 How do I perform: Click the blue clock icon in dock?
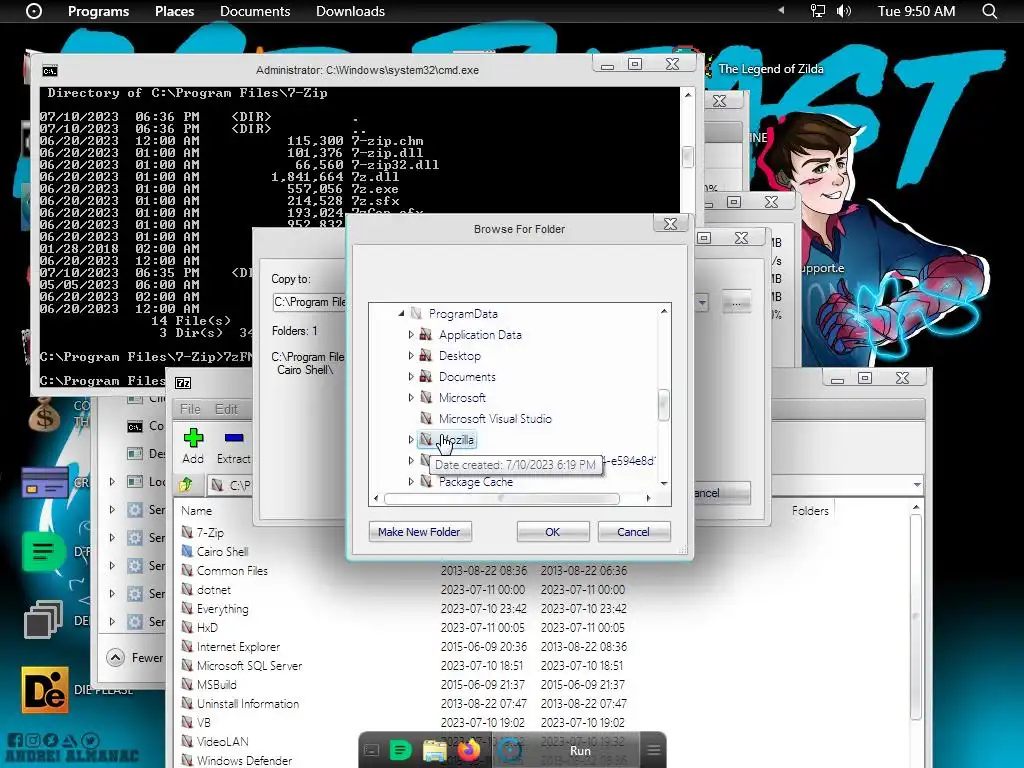coord(510,750)
